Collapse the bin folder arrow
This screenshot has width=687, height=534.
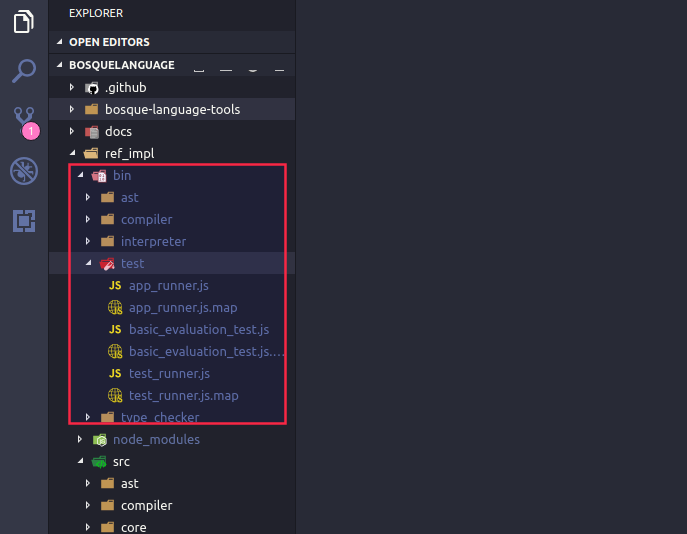click(80, 176)
